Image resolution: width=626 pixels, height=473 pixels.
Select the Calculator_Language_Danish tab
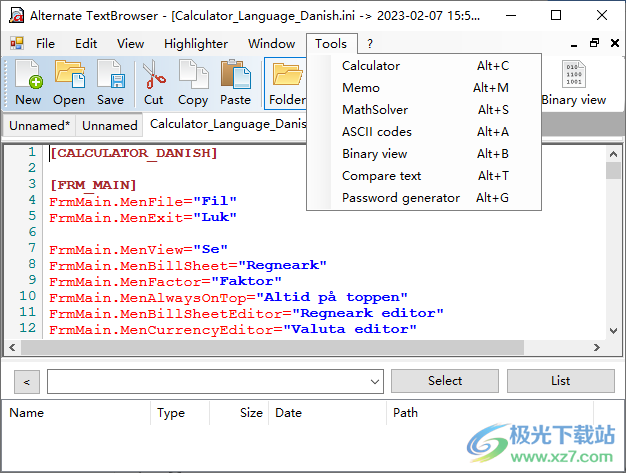coord(227,124)
